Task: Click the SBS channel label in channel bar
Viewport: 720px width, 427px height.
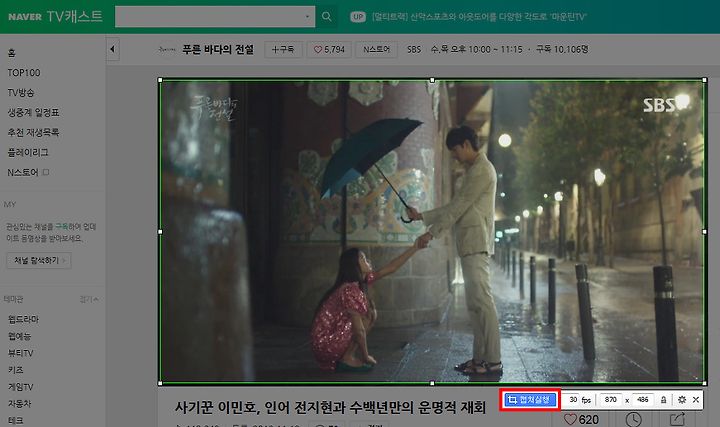Action: point(414,50)
